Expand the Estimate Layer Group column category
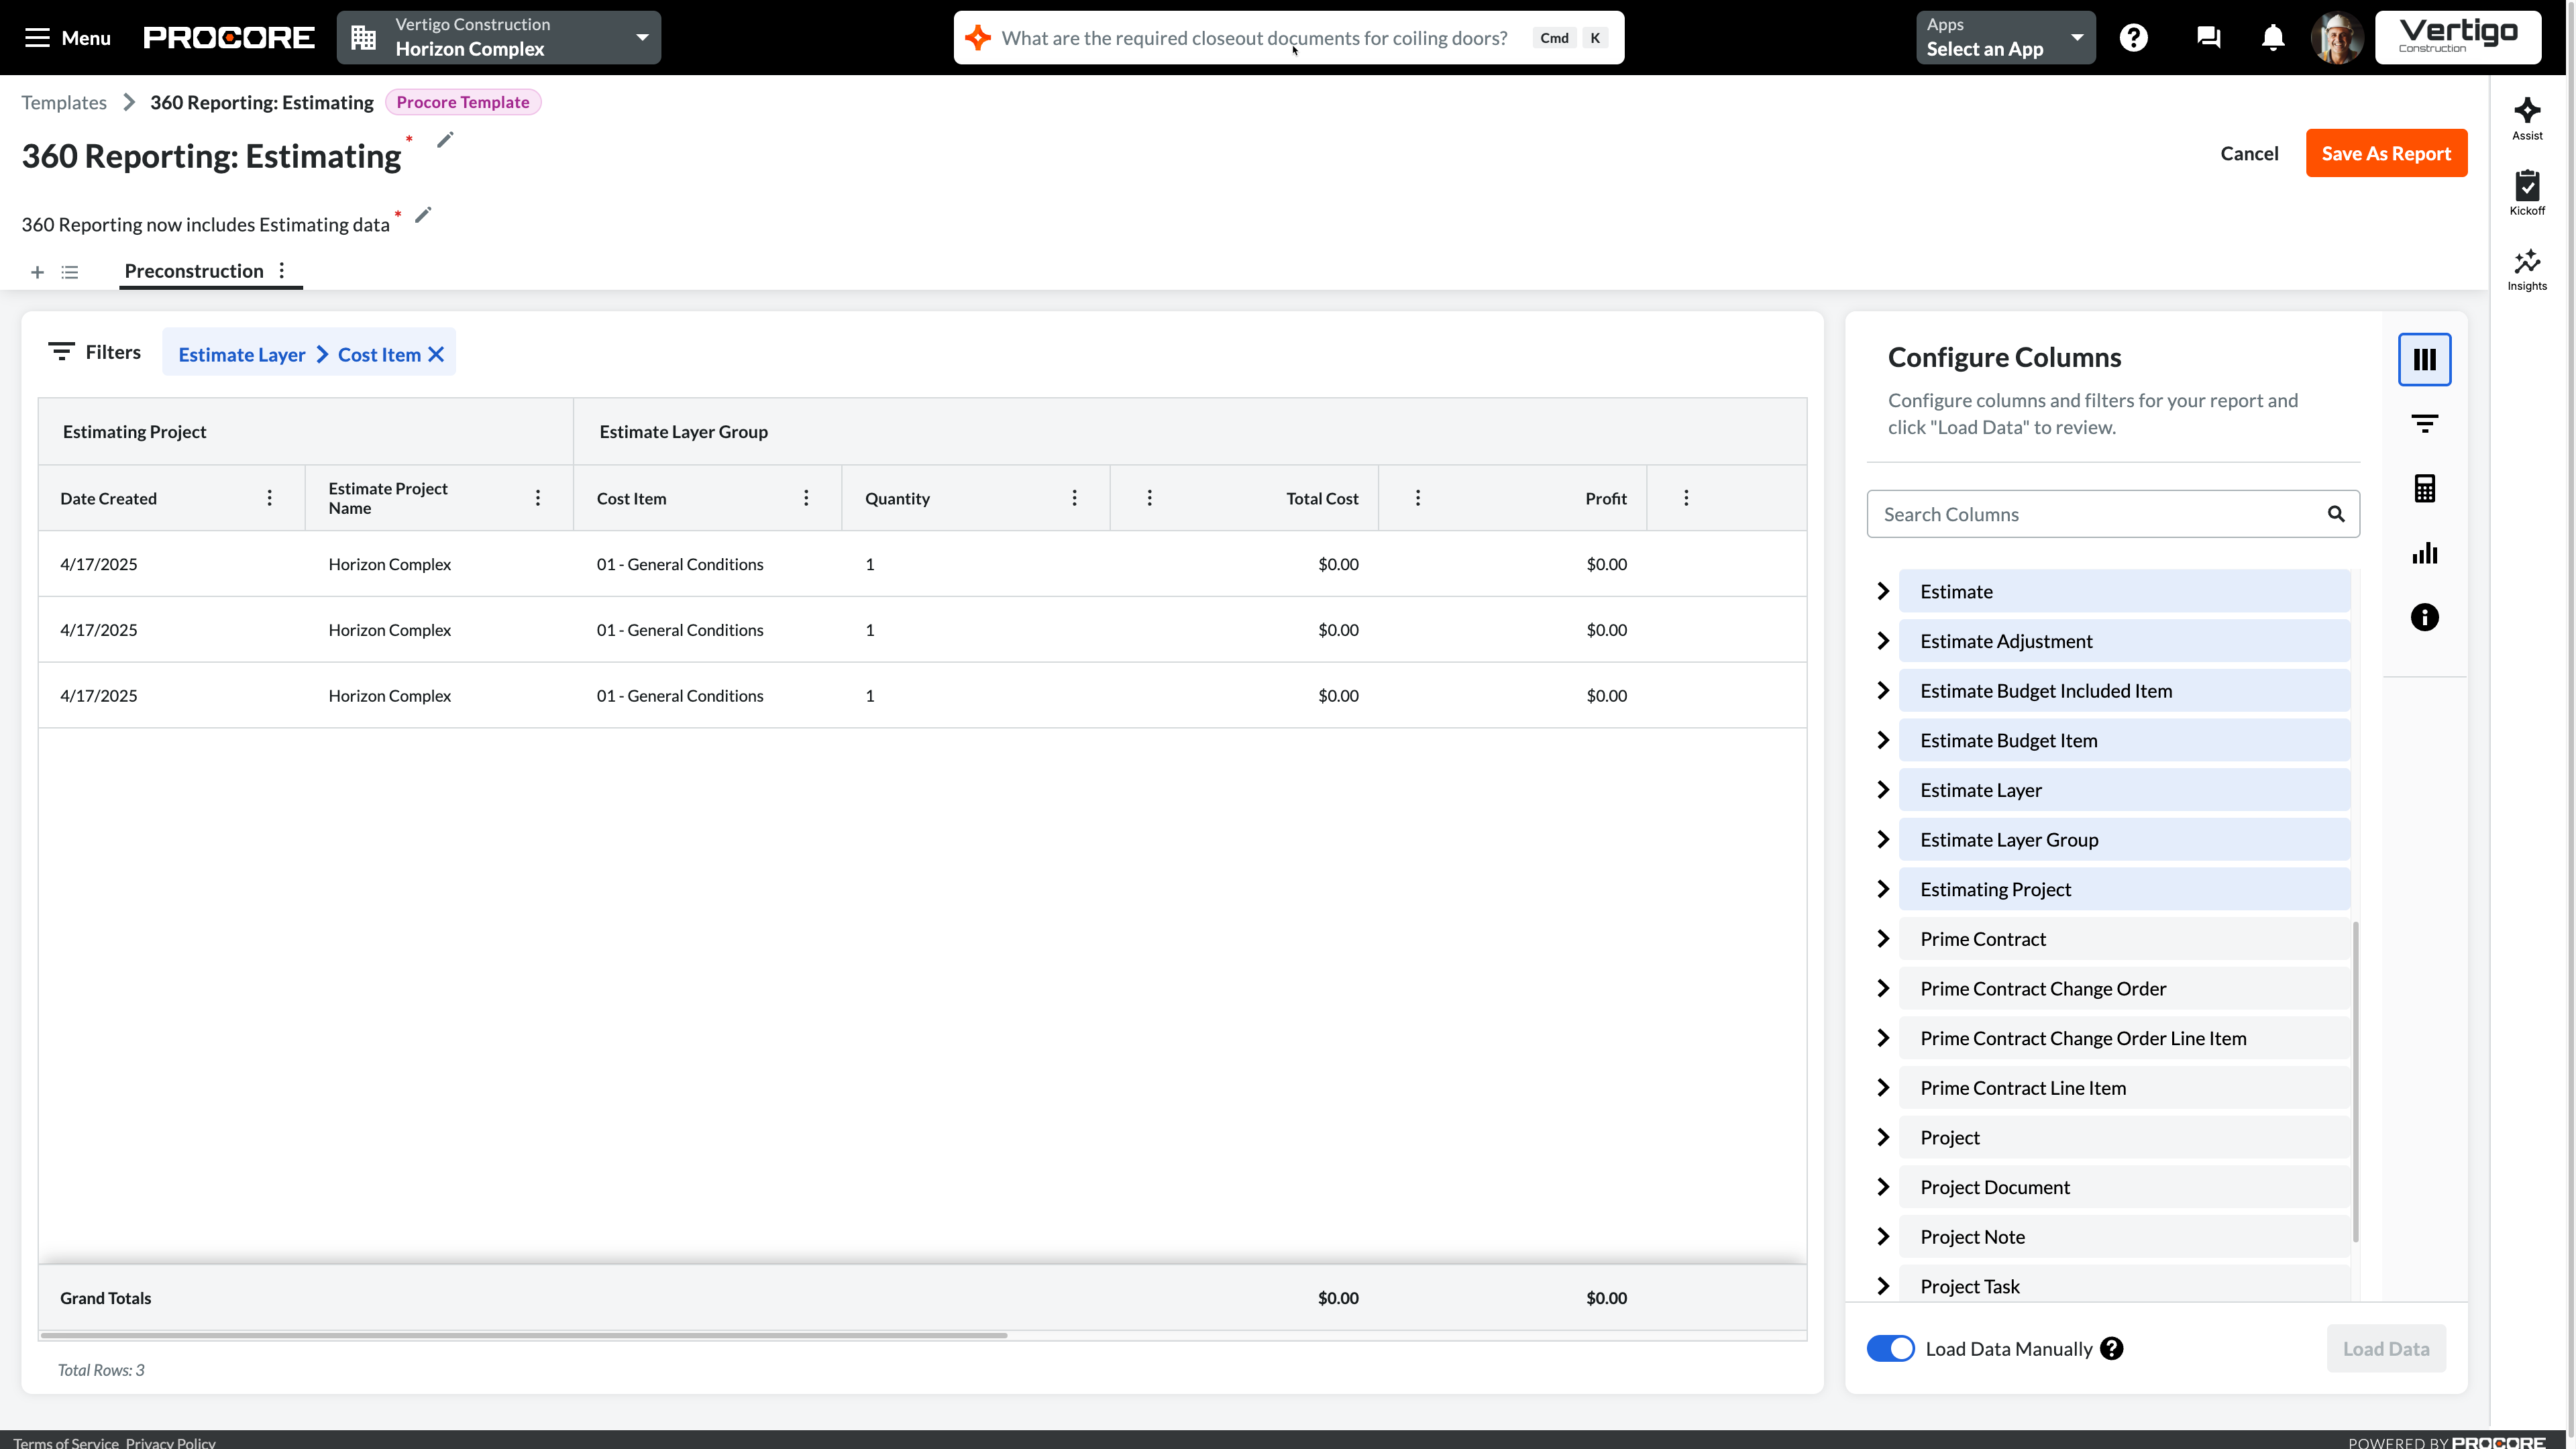This screenshot has width=2576, height=1449. click(x=1883, y=840)
